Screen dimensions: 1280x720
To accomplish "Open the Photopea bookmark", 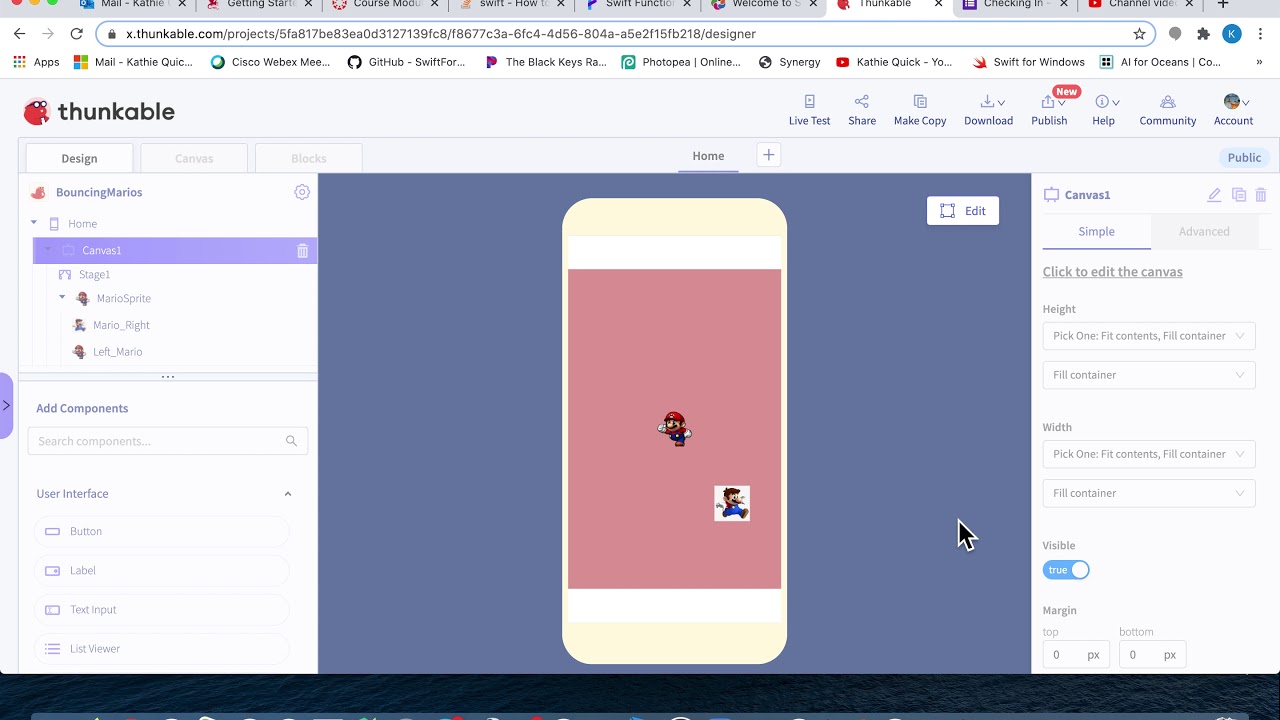I will (x=681, y=62).
